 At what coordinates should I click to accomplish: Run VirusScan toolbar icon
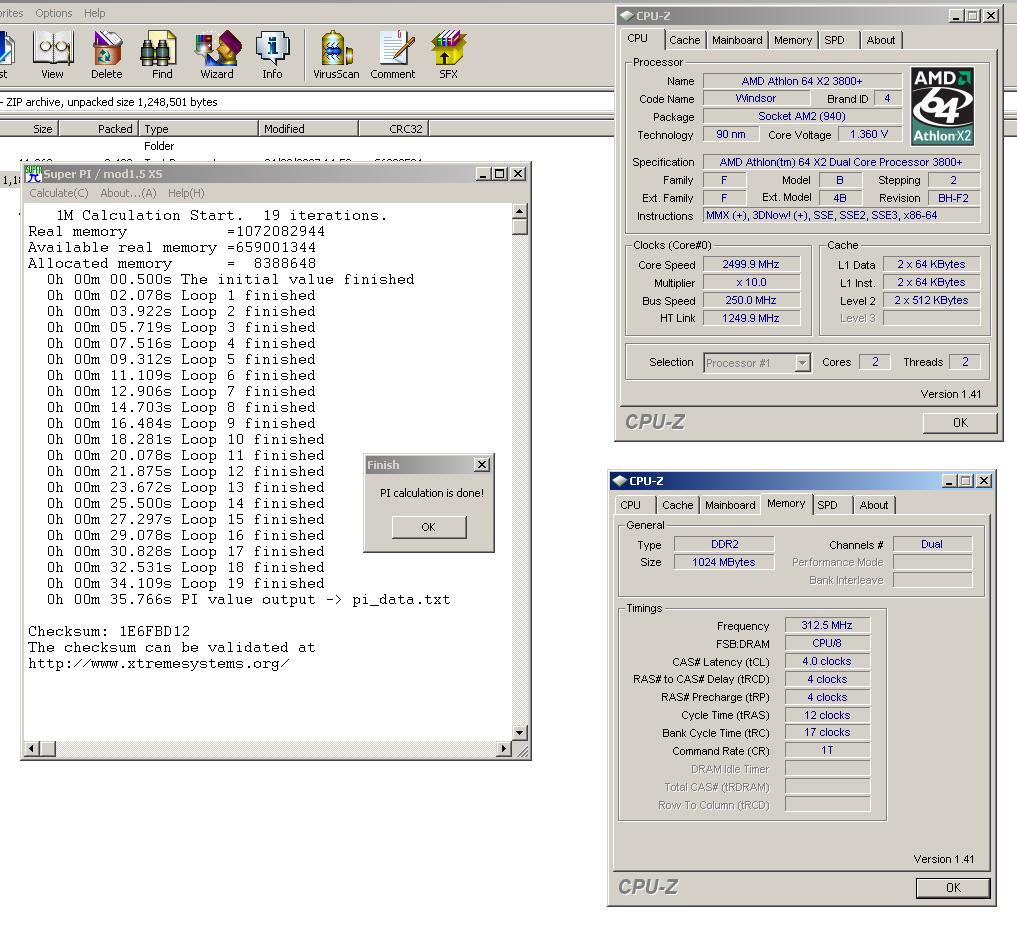click(336, 54)
